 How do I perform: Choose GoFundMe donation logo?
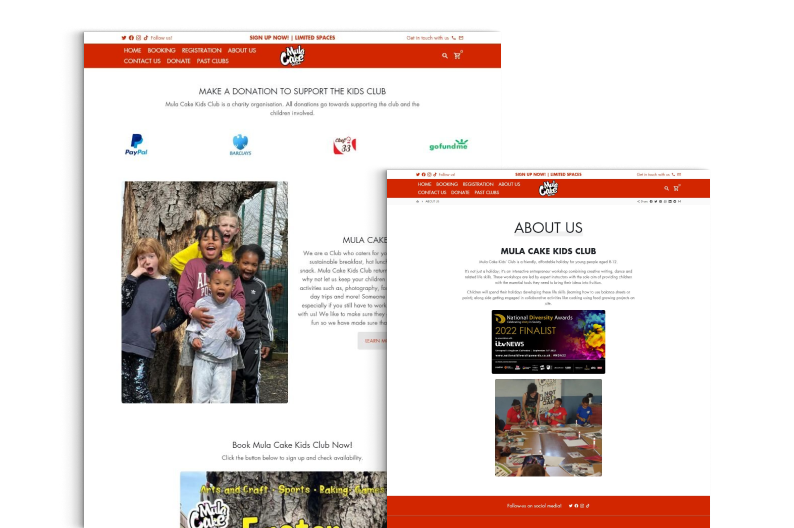pos(449,145)
